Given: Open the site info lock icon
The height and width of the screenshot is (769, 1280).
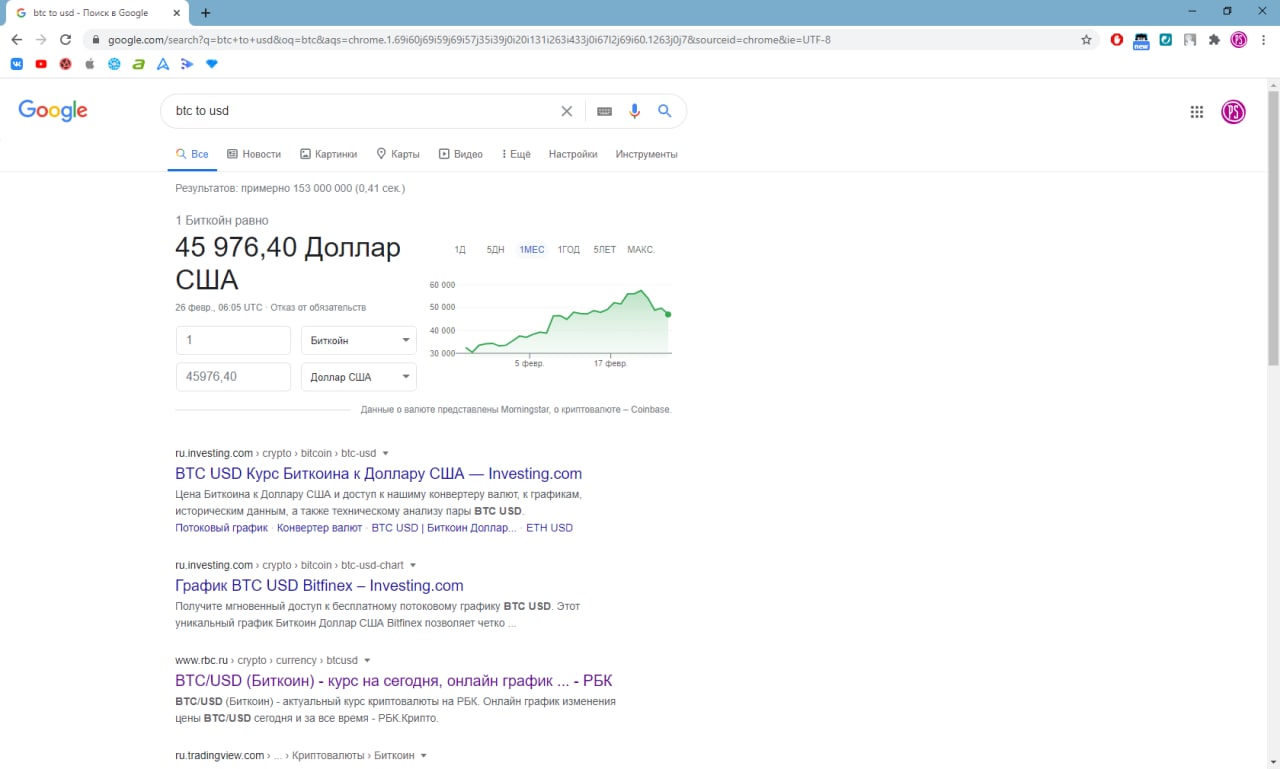Looking at the screenshot, I should point(96,40).
